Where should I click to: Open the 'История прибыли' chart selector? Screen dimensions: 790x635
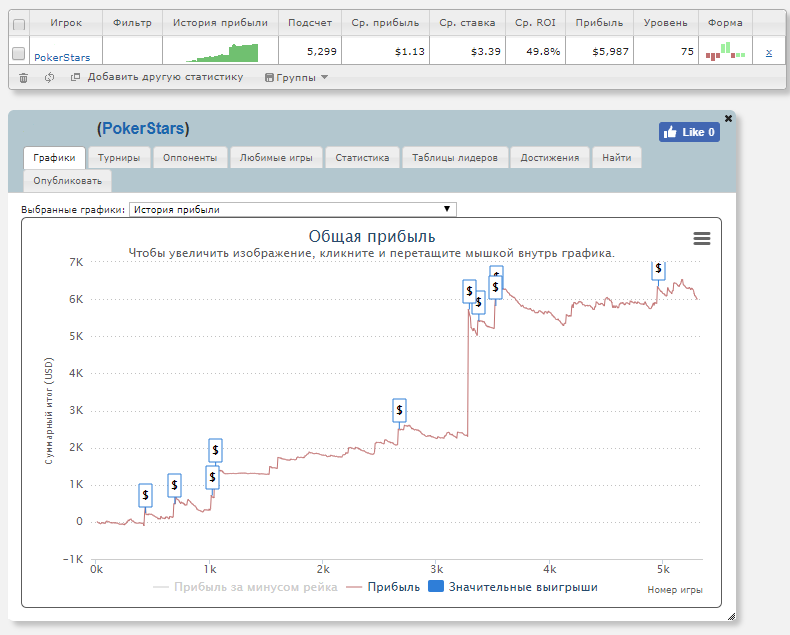point(292,210)
